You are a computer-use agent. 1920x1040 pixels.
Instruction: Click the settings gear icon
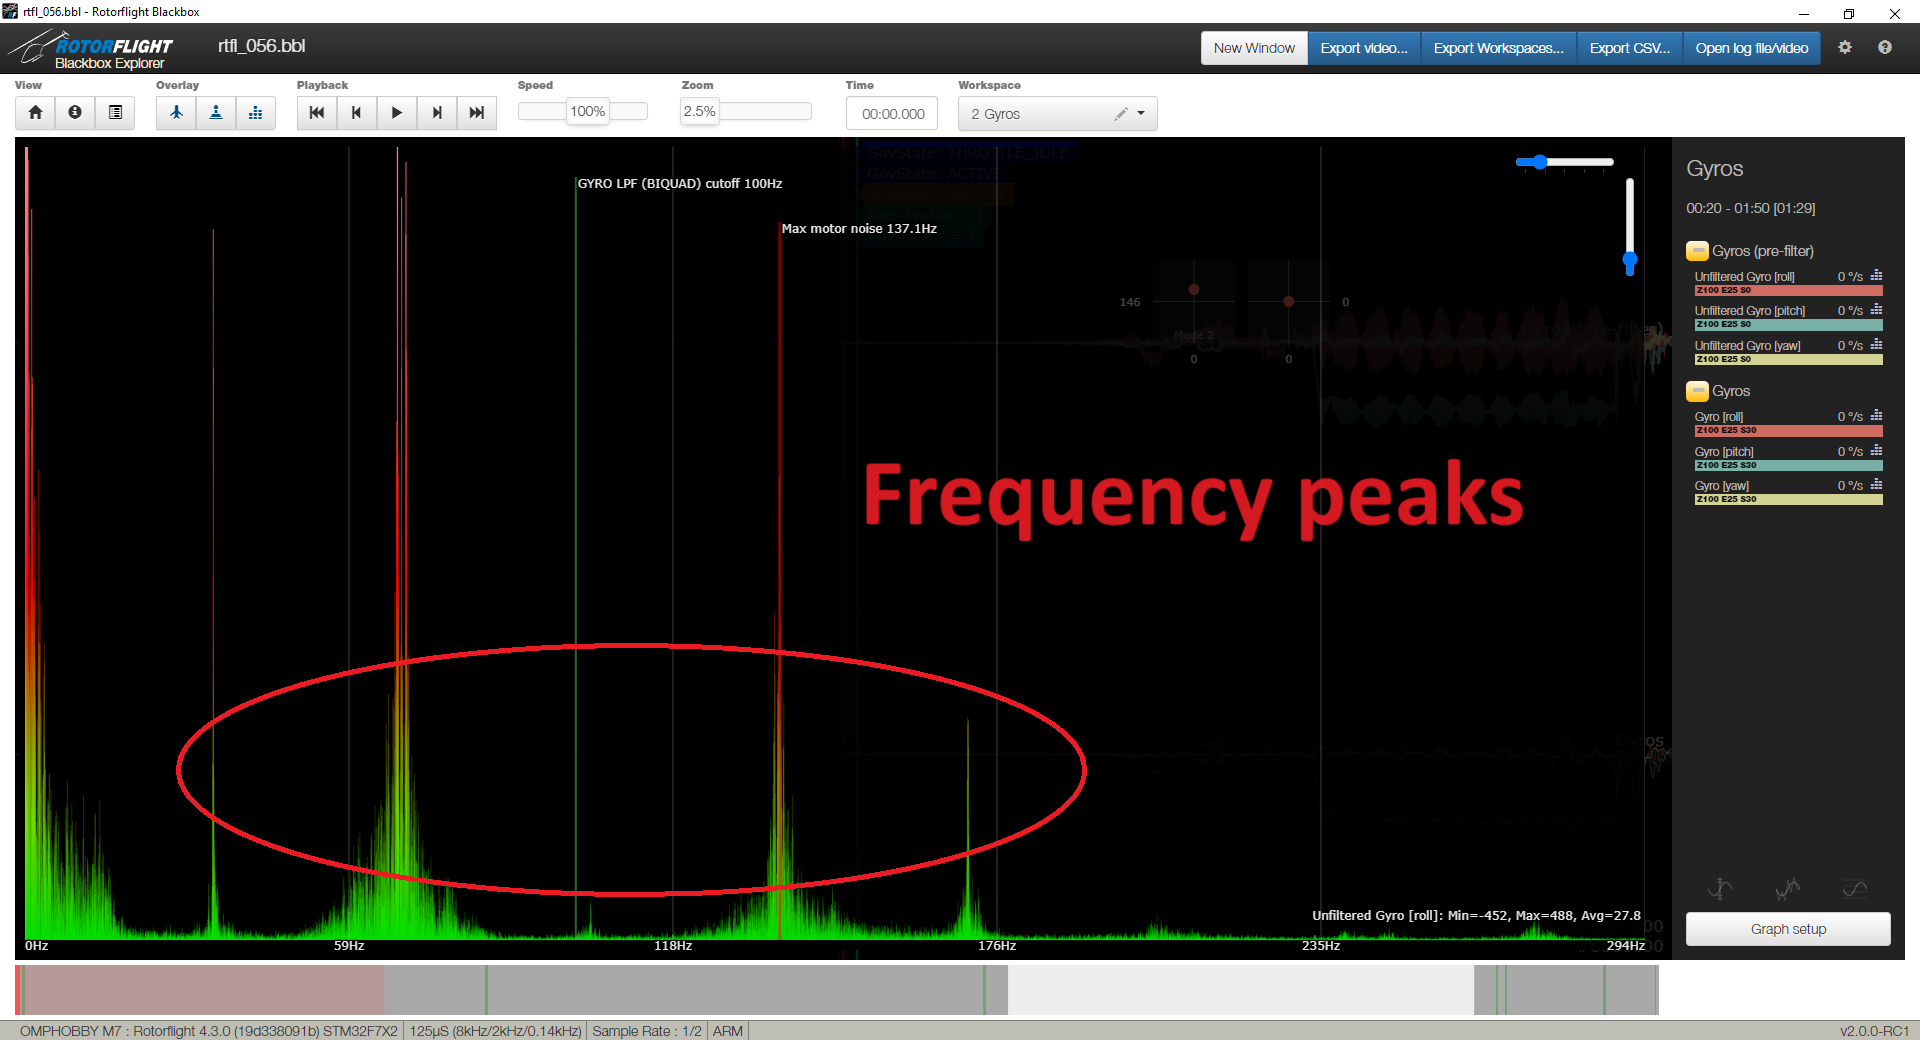point(1845,48)
